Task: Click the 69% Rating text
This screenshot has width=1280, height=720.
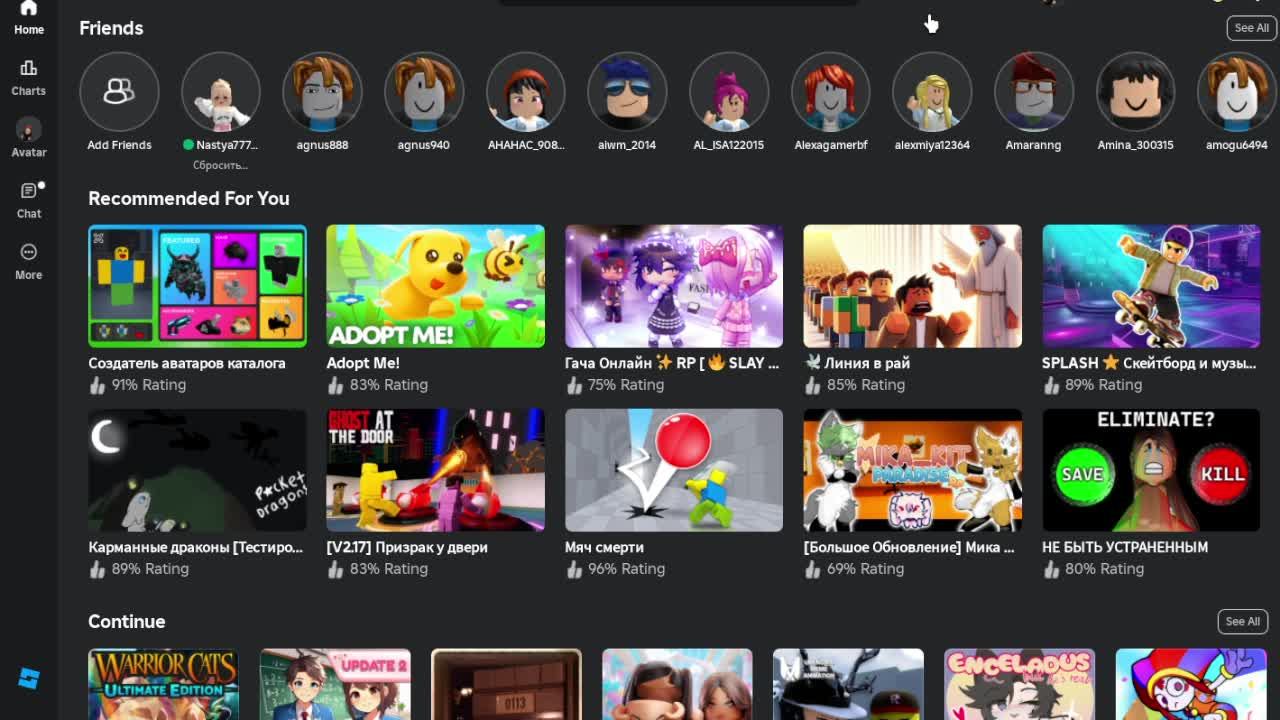Action: pyautogui.click(x=865, y=568)
